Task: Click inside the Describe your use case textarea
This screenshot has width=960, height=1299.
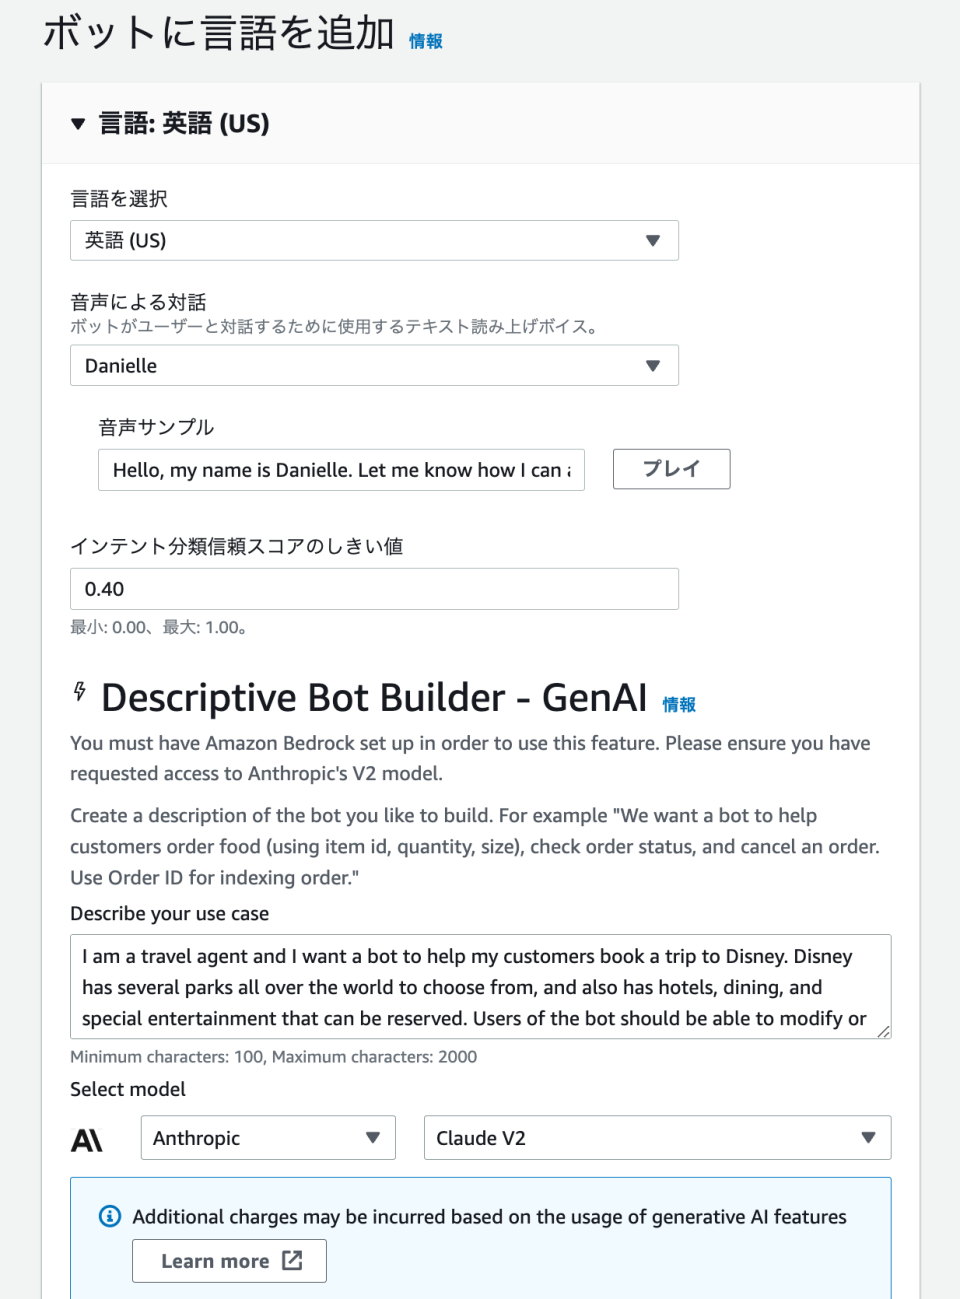Action: pos(480,987)
